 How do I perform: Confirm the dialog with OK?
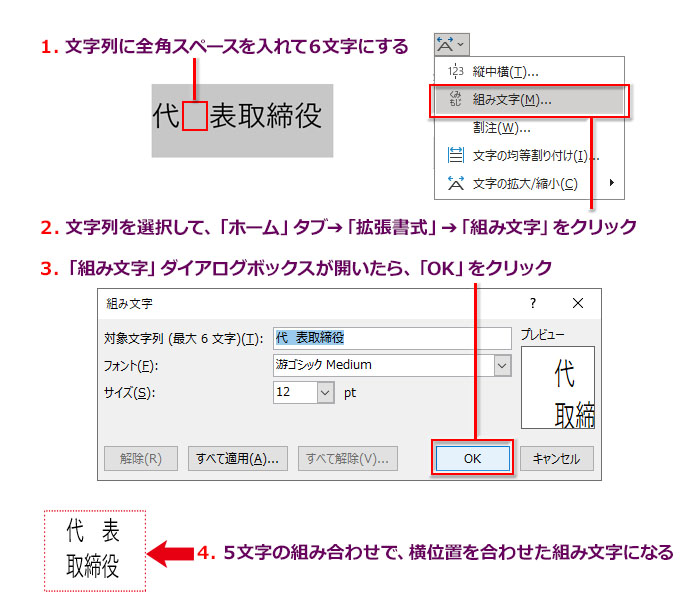(x=472, y=458)
